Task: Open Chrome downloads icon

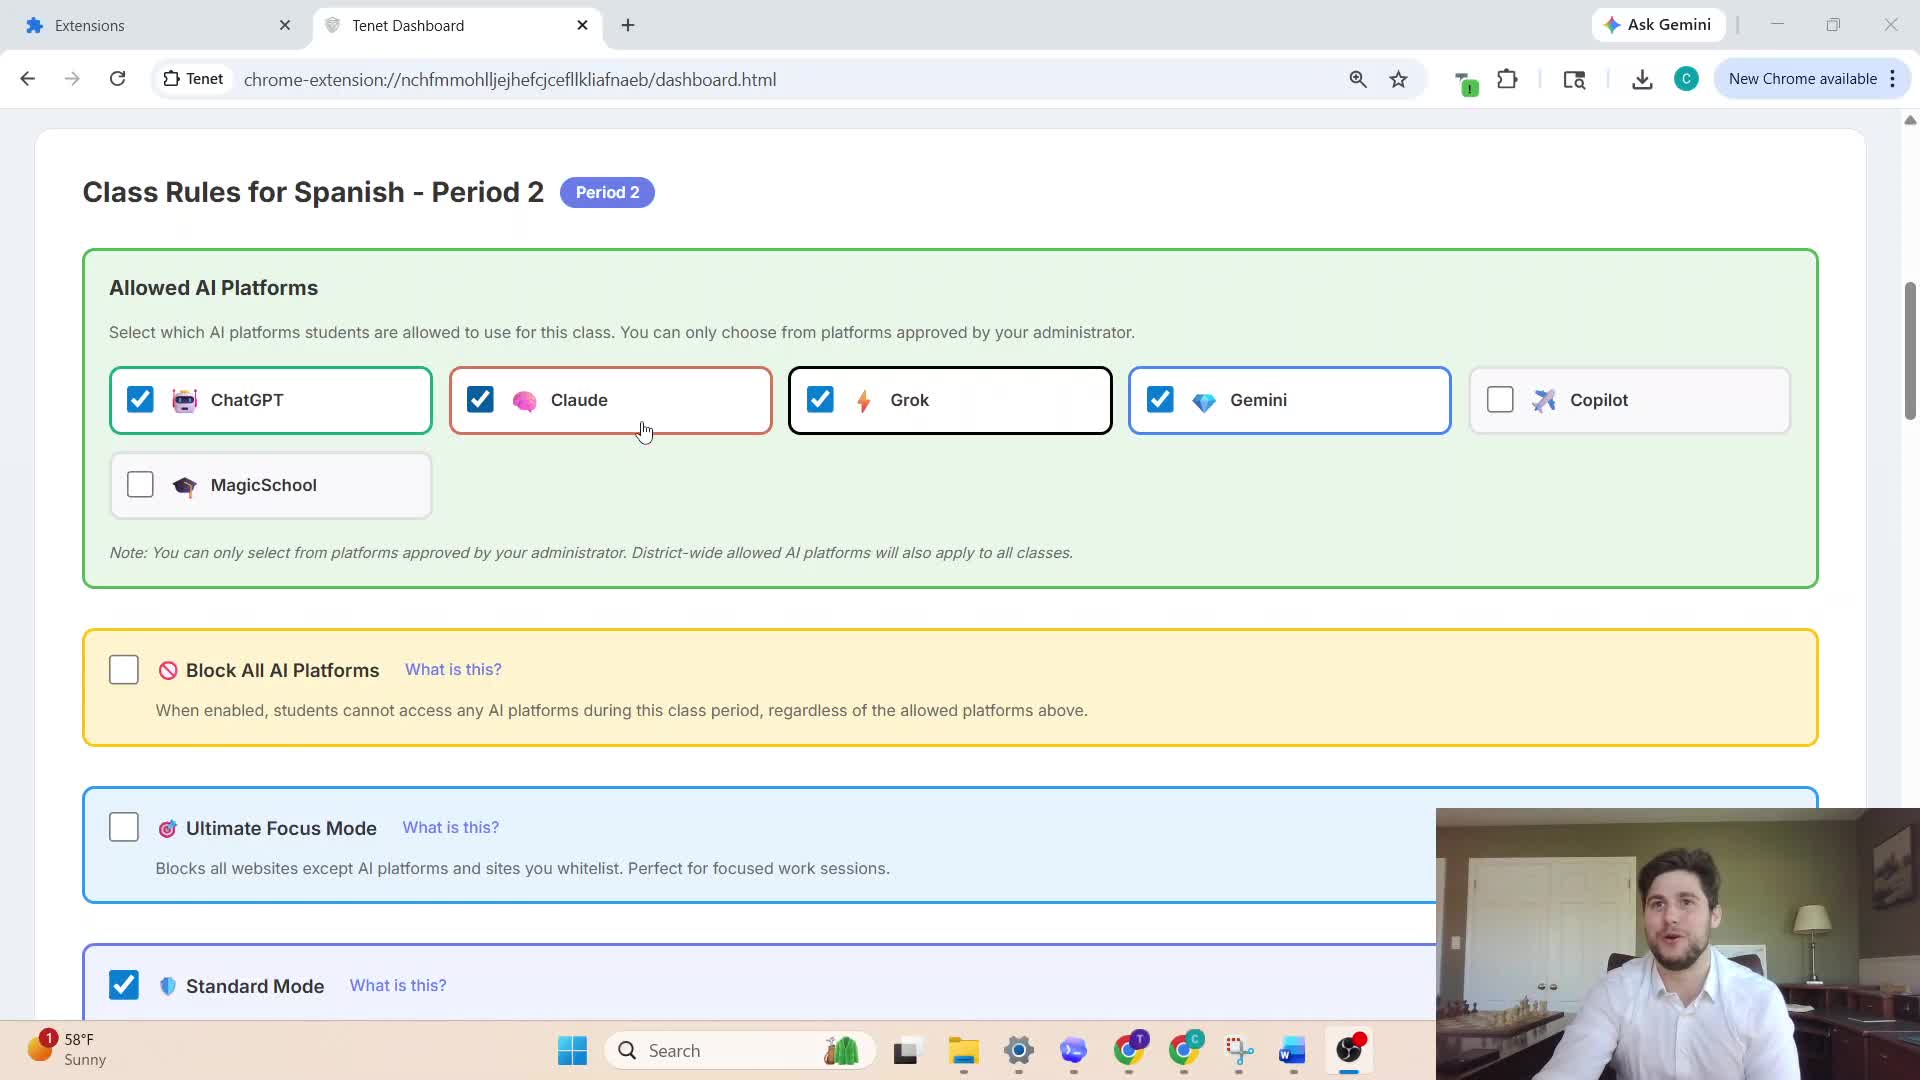Action: (x=1642, y=79)
